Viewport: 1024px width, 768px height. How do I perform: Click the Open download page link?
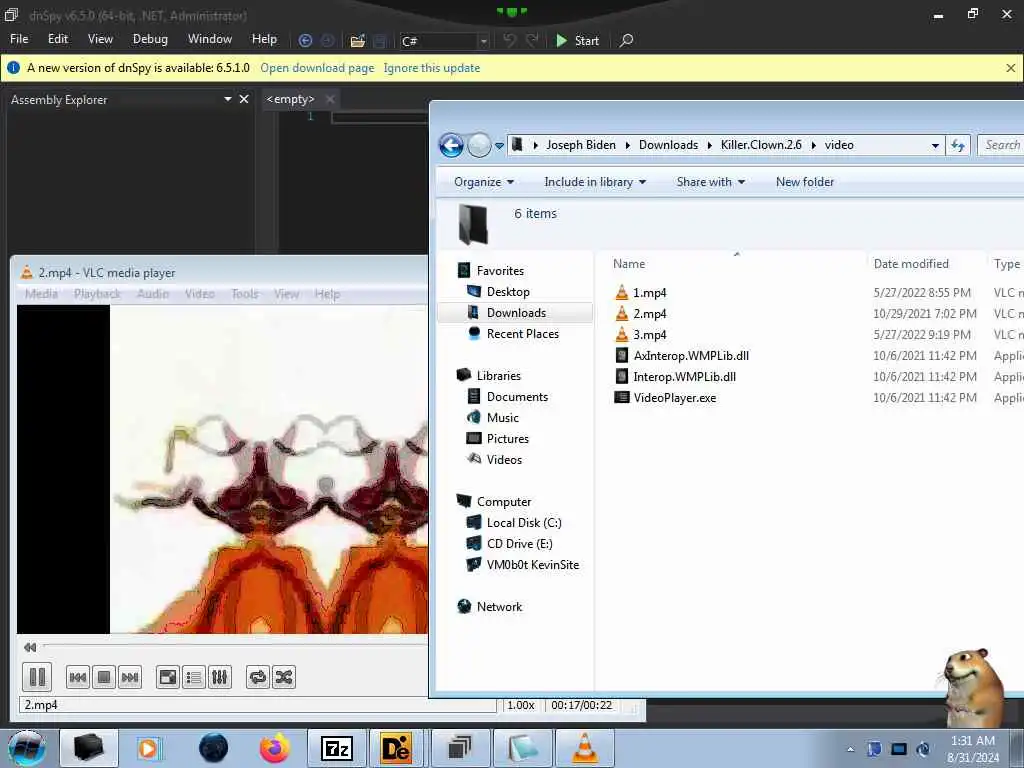[x=317, y=68]
